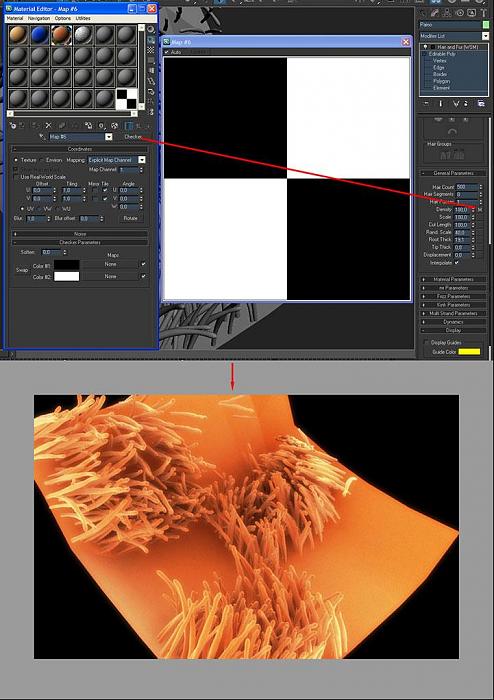Select the blue material sample sphere

tap(39, 35)
